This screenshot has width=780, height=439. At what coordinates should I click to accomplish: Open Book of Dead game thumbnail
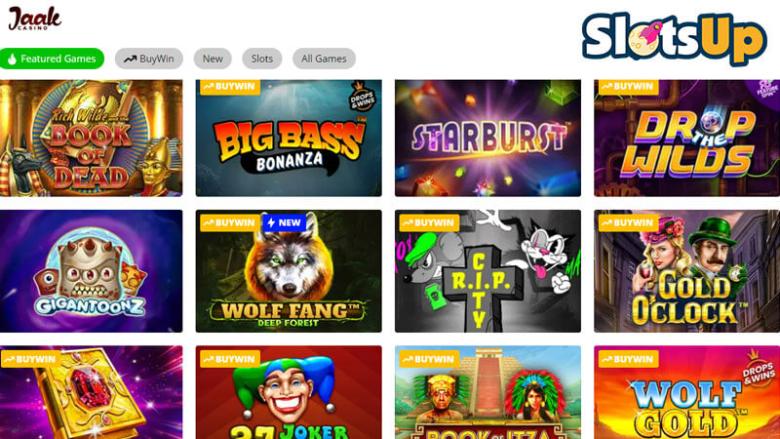point(91,138)
